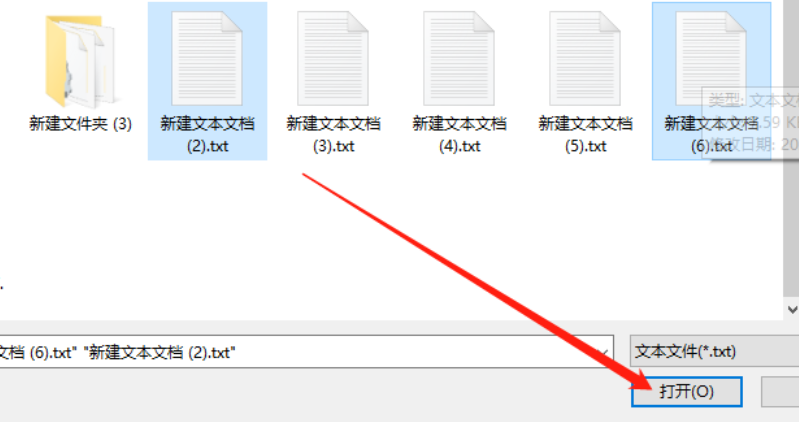Click the 新建文本文档 (6).txt file icon
Viewport: 799px width, 422px height.
click(711, 59)
